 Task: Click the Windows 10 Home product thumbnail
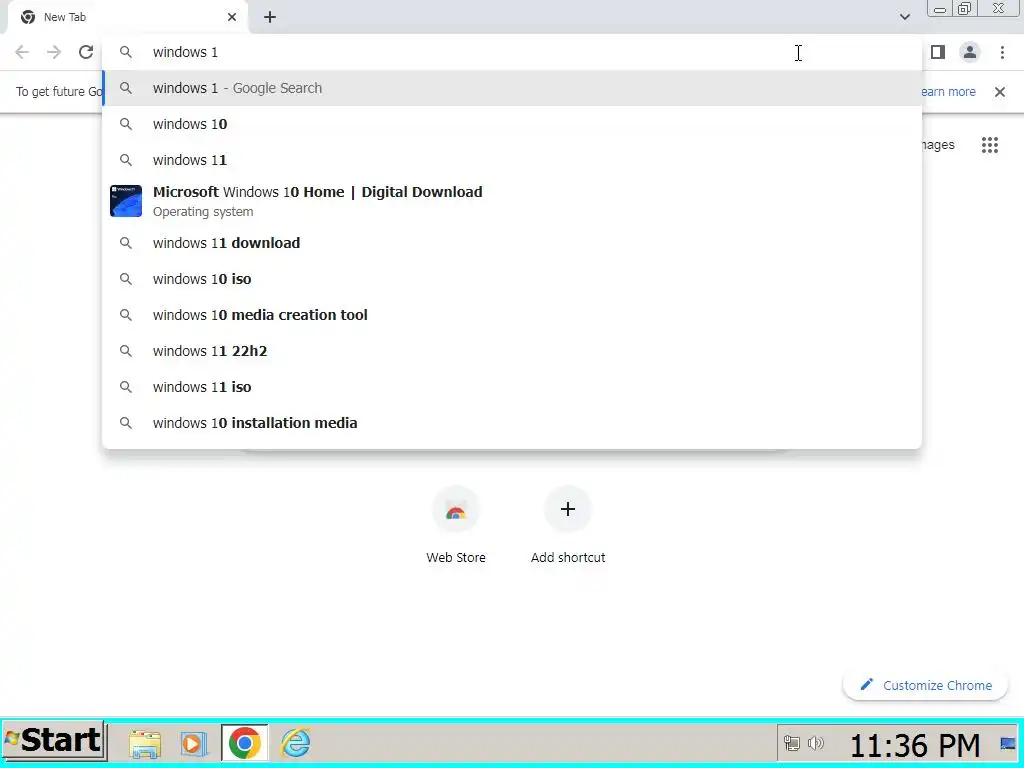[x=126, y=201]
